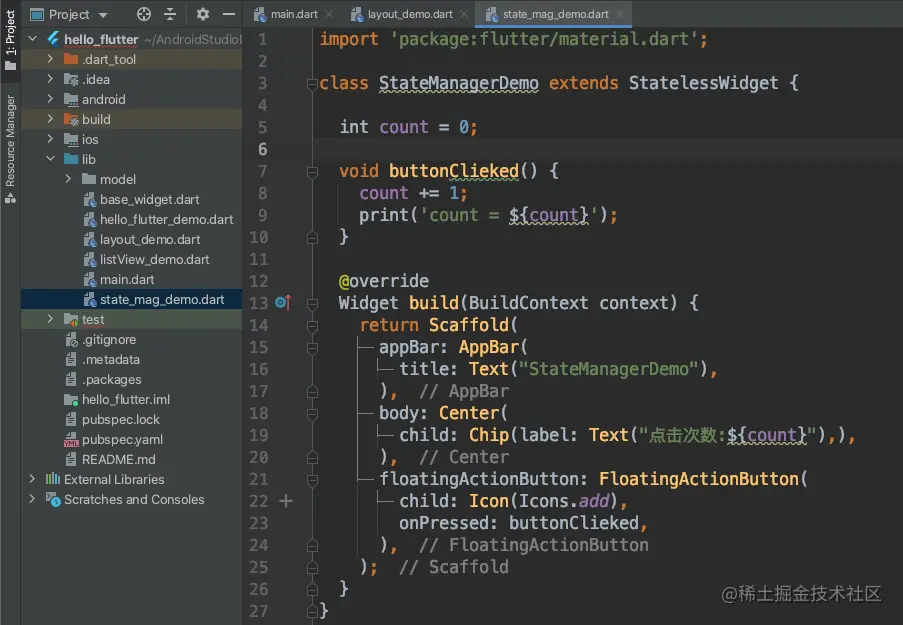Viewport: 903px width, 625px height.
Task: Expand the model folder
Action: click(x=68, y=179)
